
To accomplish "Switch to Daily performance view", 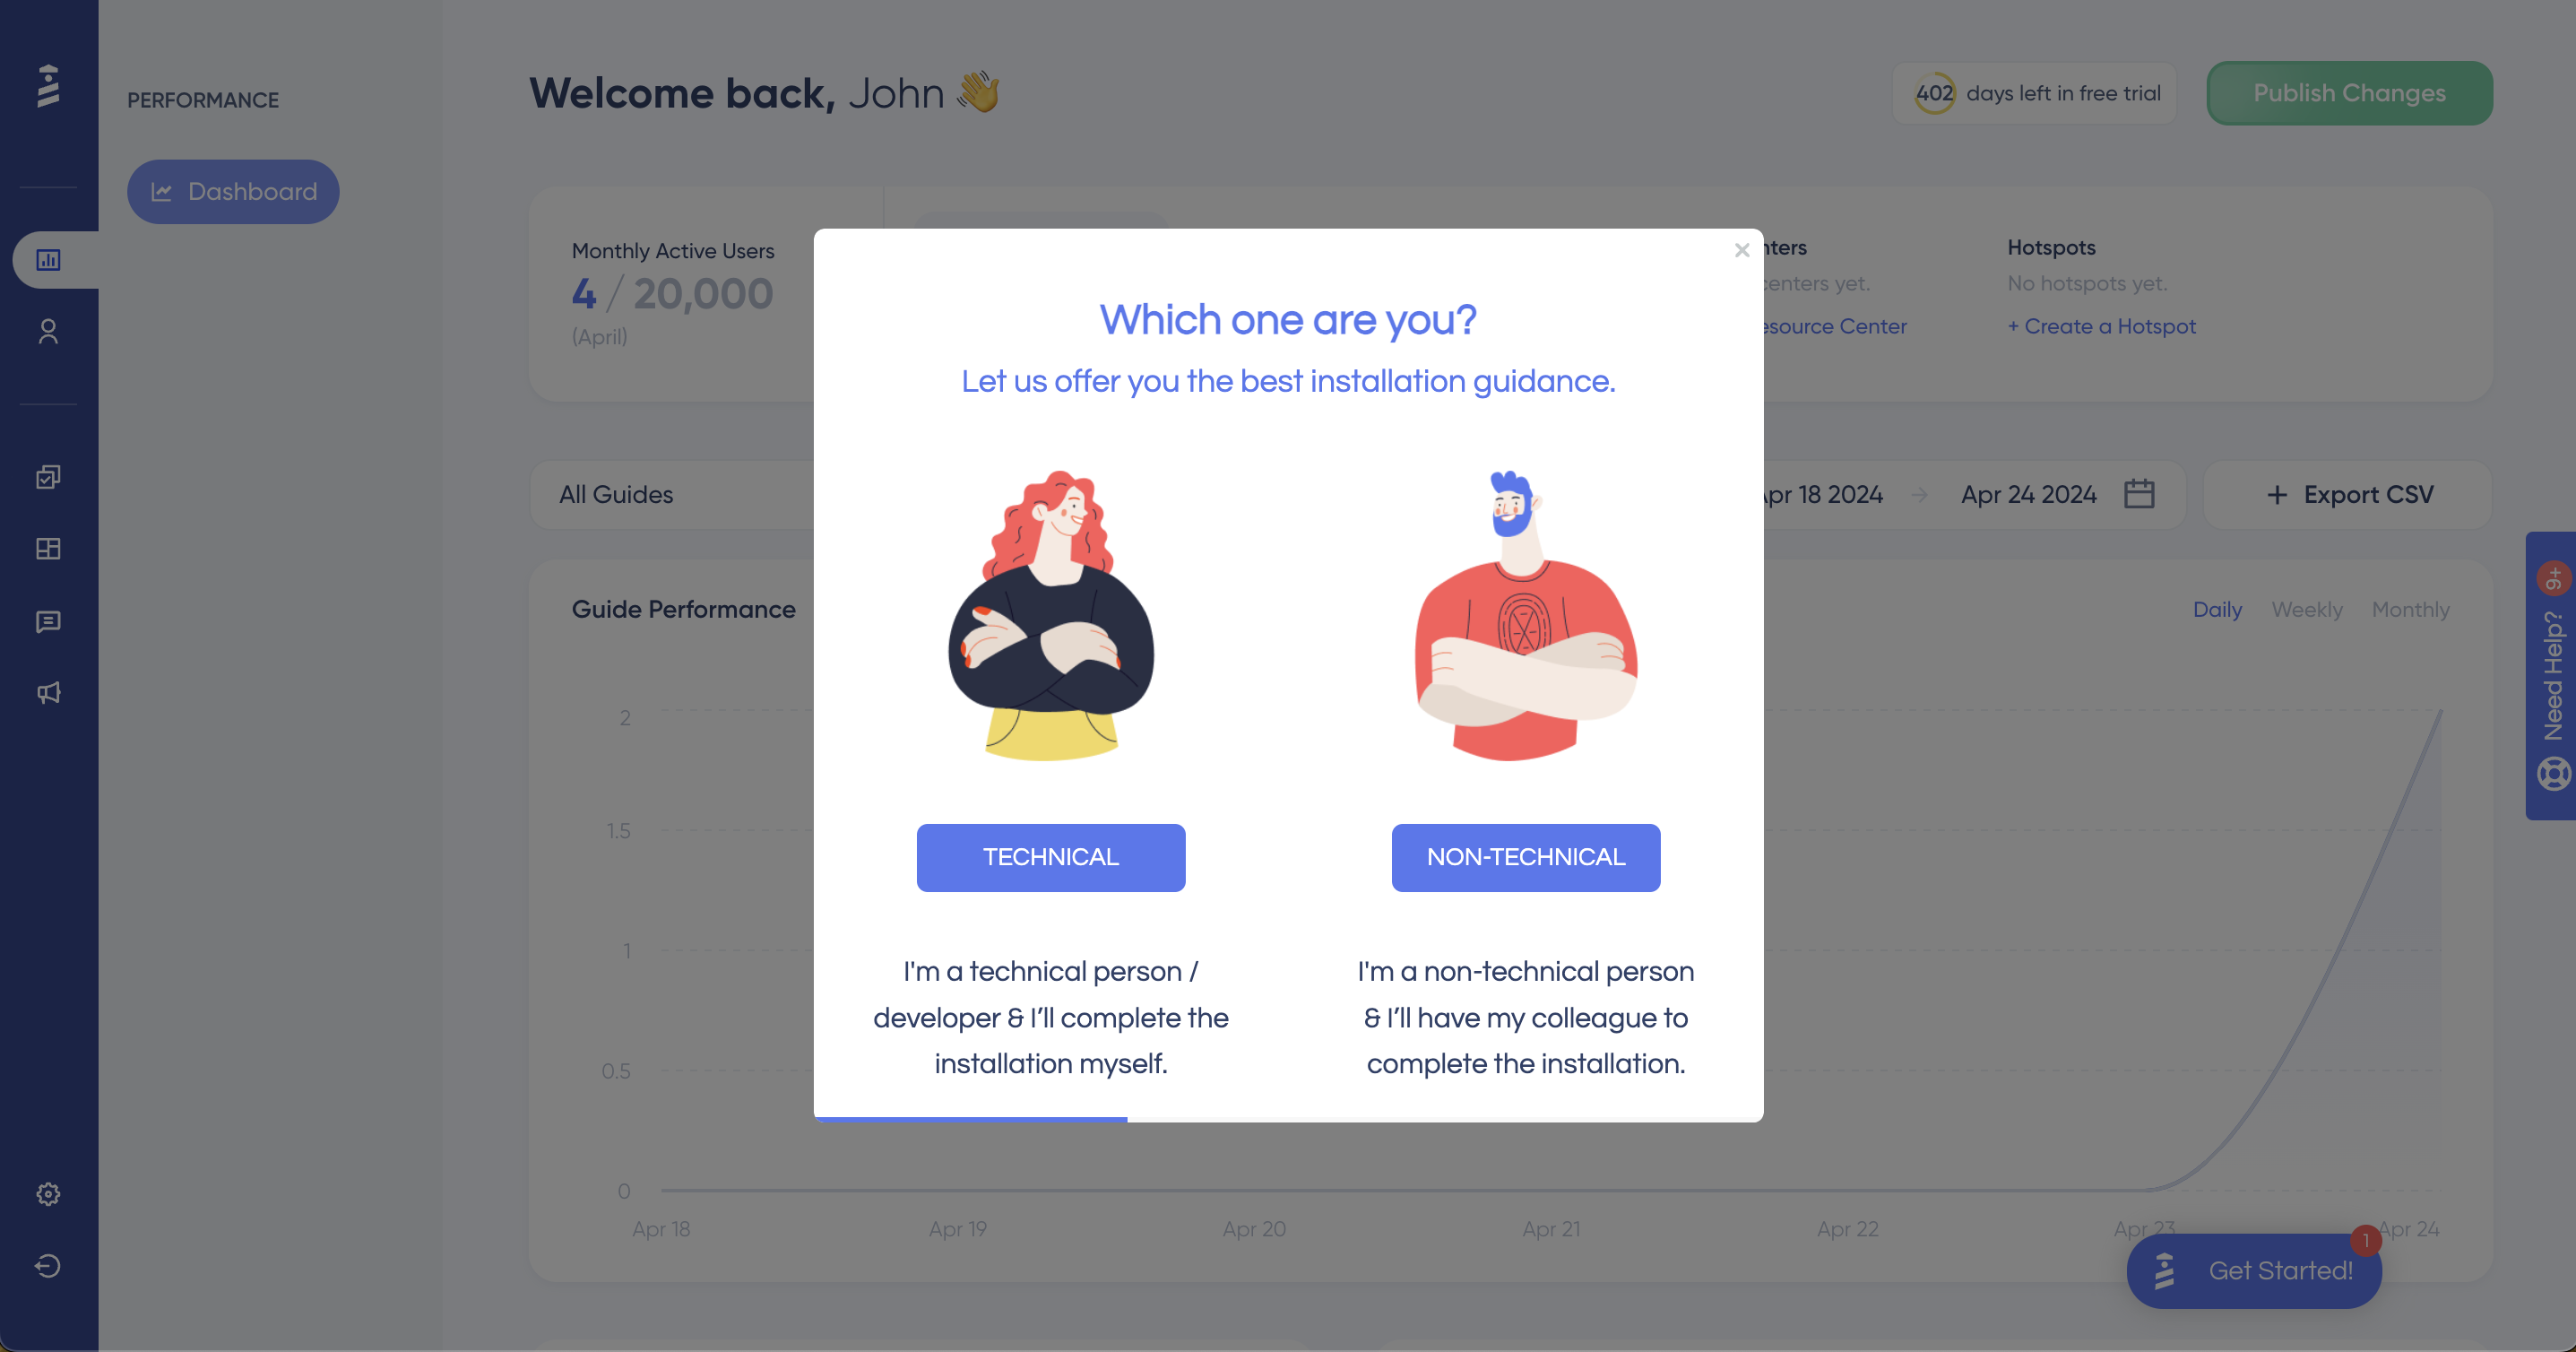I will 2218,609.
